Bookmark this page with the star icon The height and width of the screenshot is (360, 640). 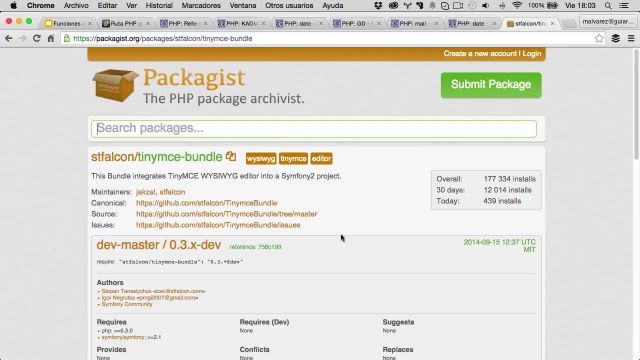click(599, 38)
